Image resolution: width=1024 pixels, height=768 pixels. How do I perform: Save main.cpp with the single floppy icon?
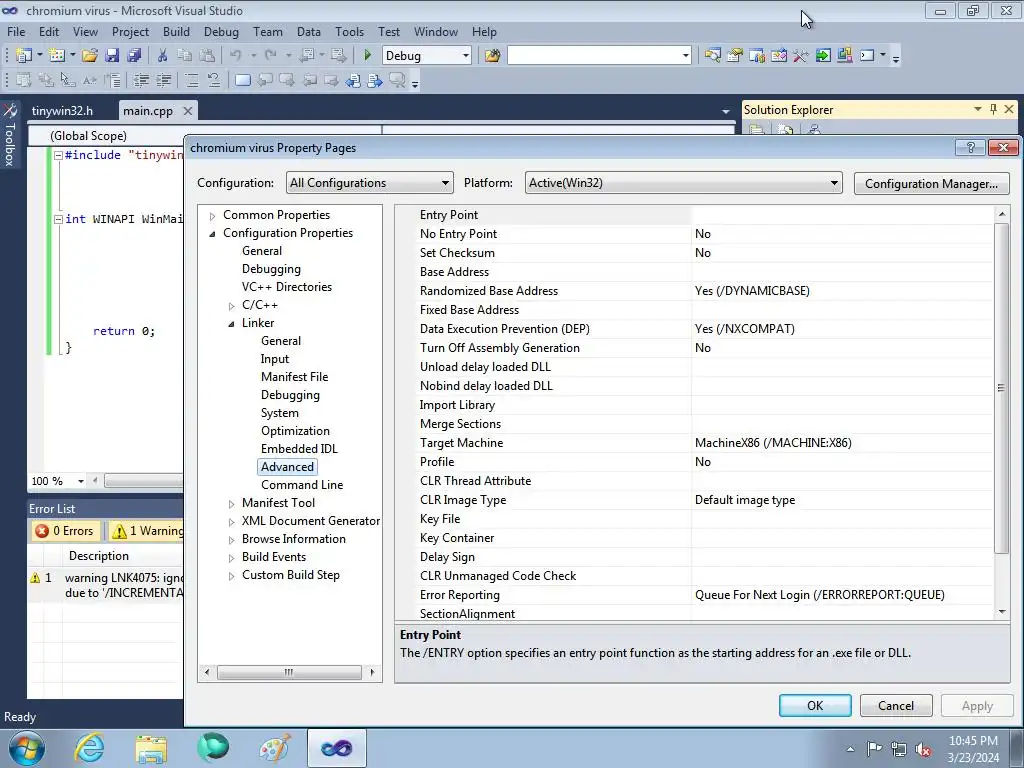112,56
